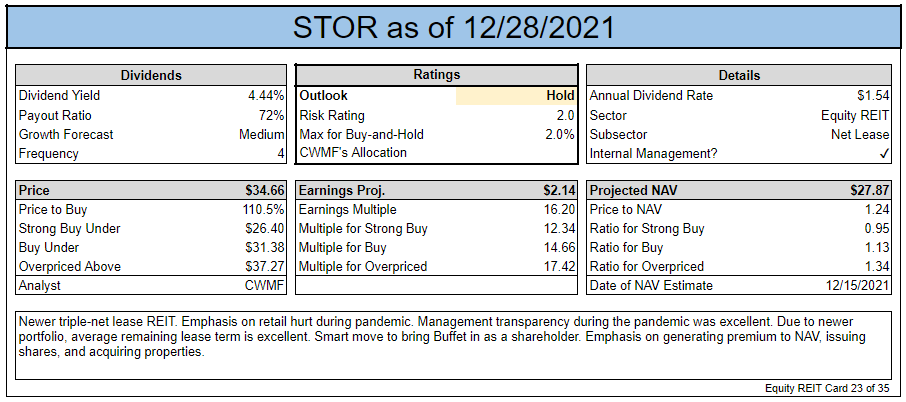Click the Internal Management checkmark
The image size is (906, 402).
pyautogui.click(x=883, y=154)
